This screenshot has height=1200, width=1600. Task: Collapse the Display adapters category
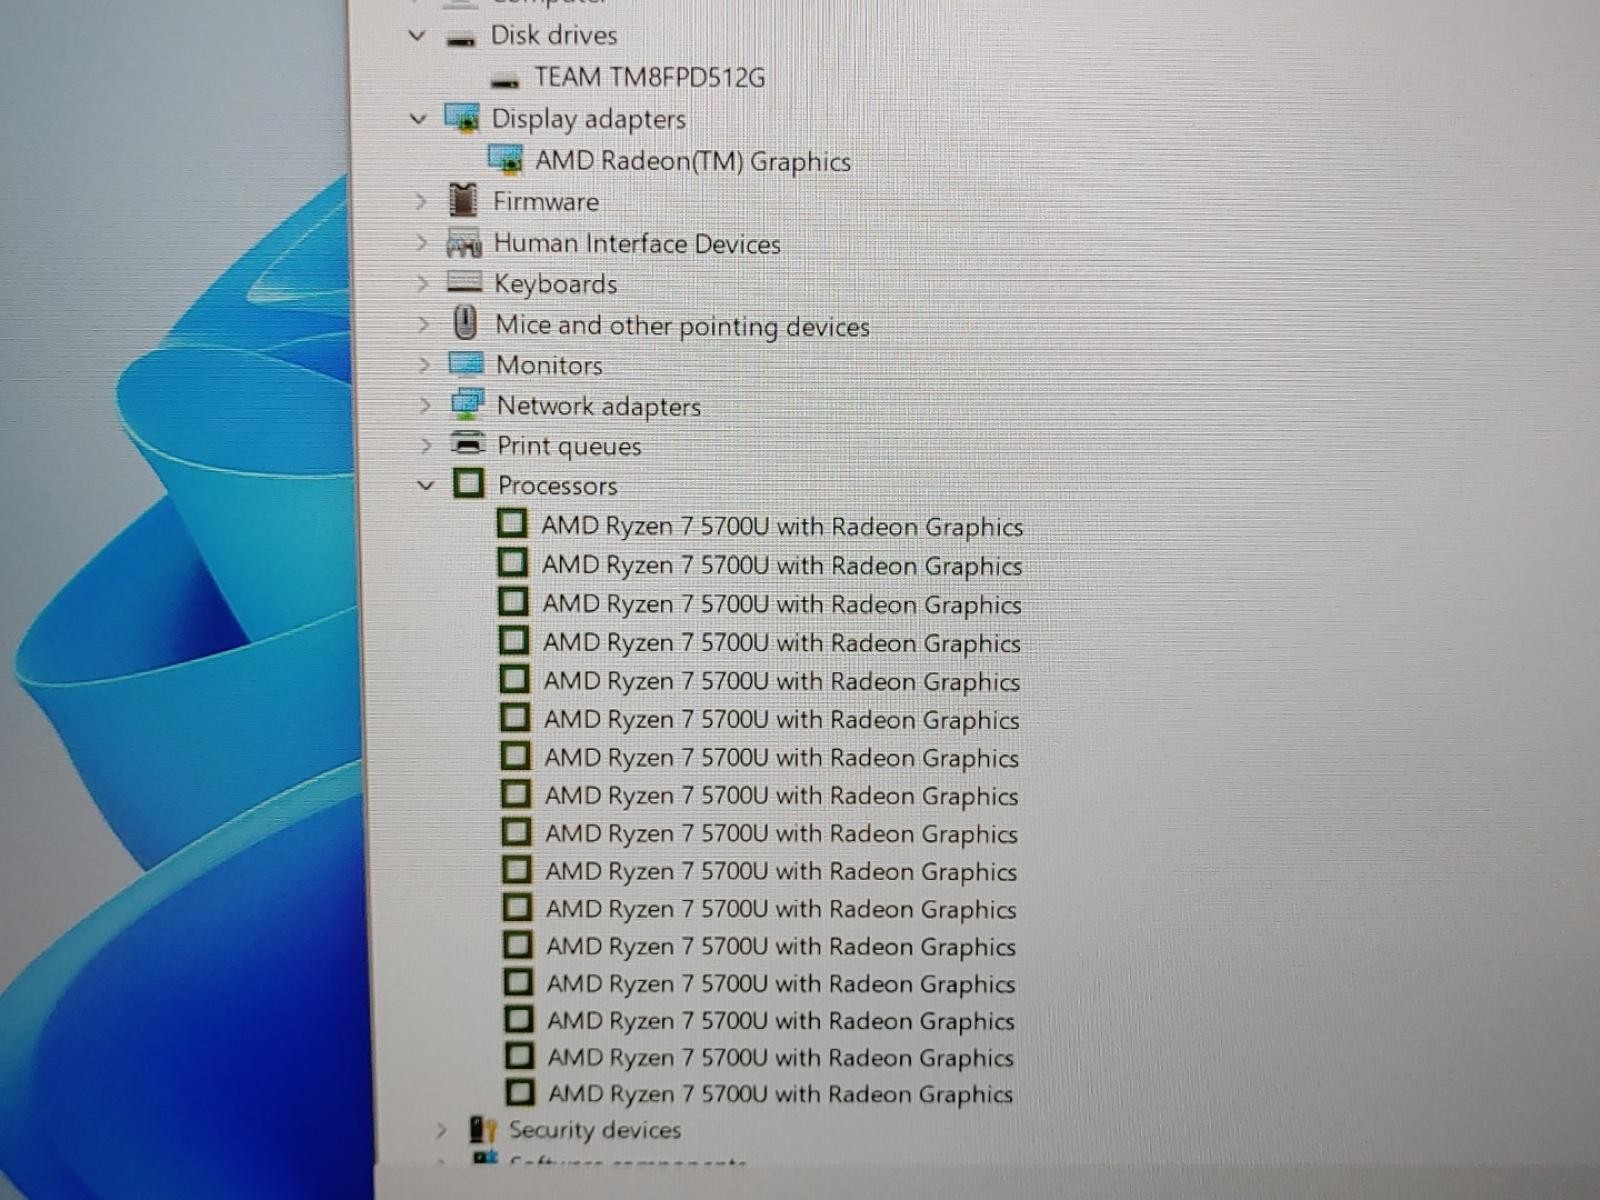tap(418, 119)
